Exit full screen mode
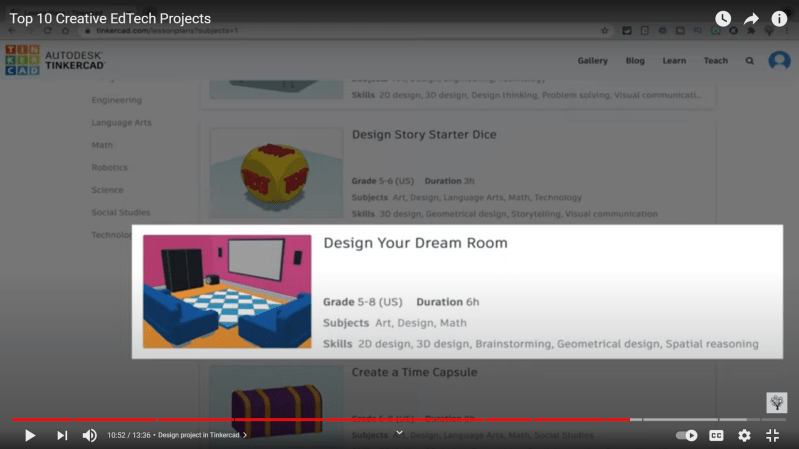Viewport: 799px width, 449px height. (x=772, y=435)
